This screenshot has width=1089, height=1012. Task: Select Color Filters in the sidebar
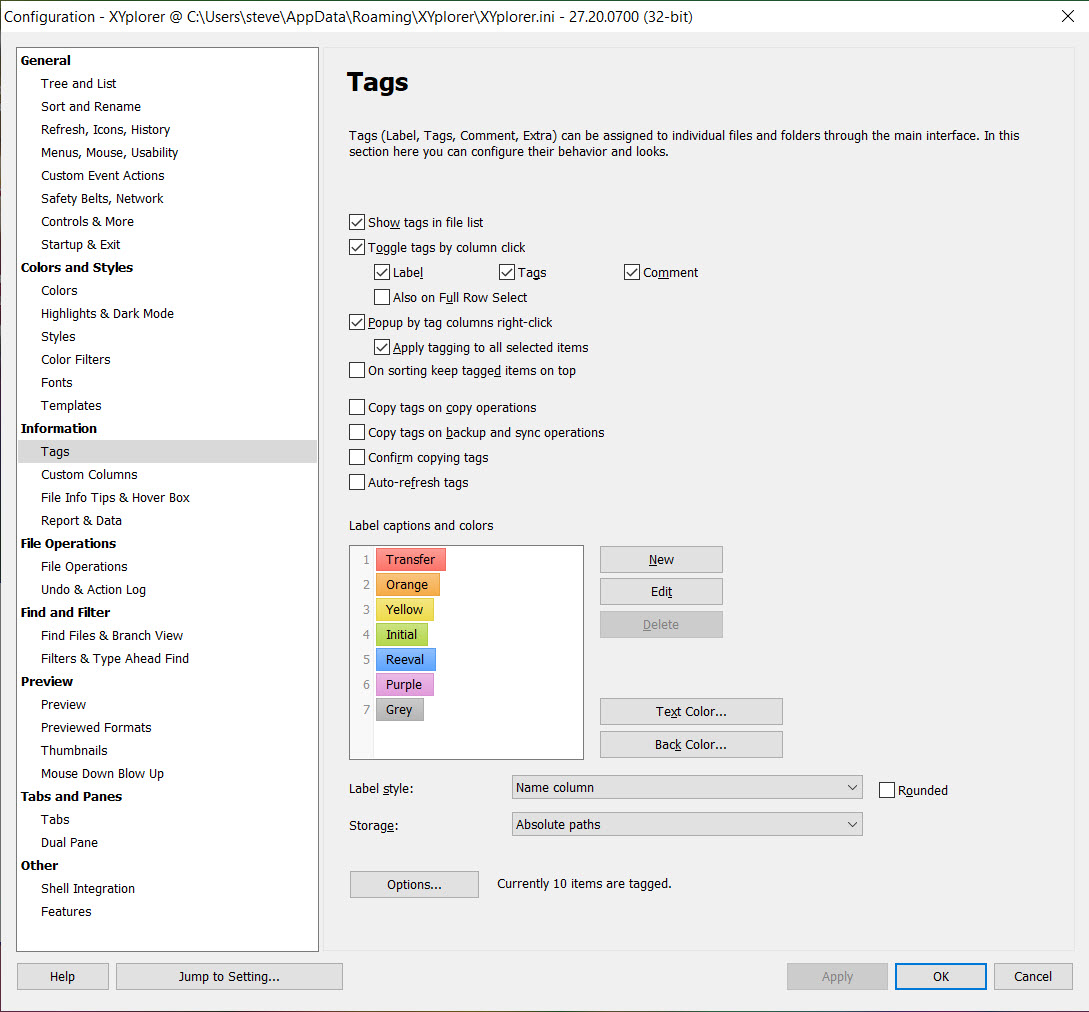tap(75, 360)
